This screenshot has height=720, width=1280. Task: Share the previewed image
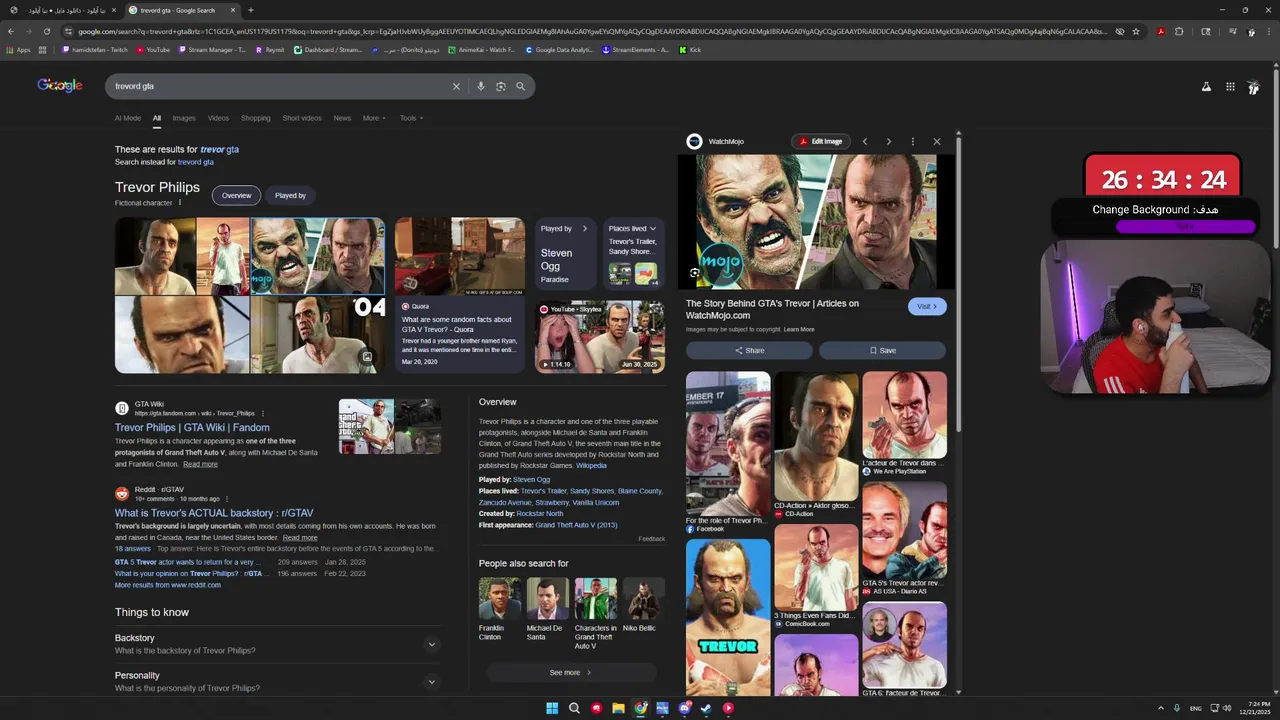point(749,351)
